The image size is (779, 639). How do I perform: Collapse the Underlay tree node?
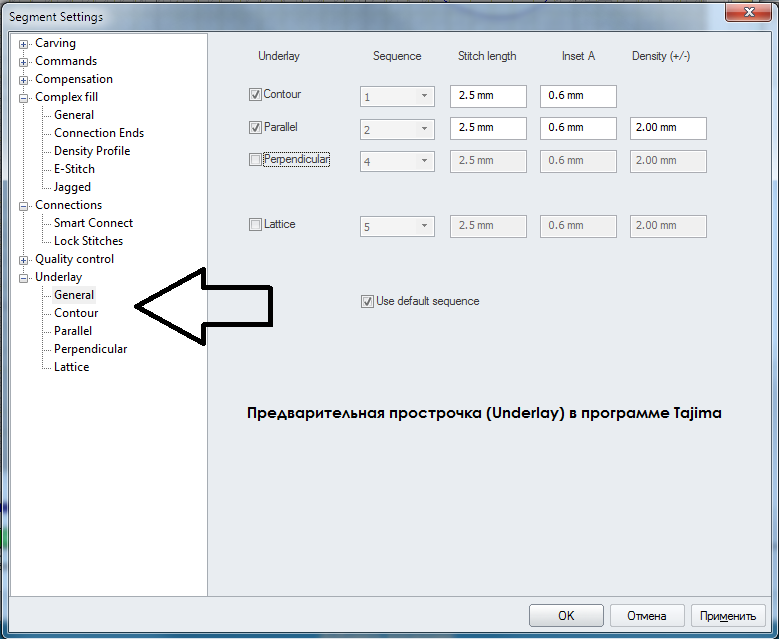[23, 278]
